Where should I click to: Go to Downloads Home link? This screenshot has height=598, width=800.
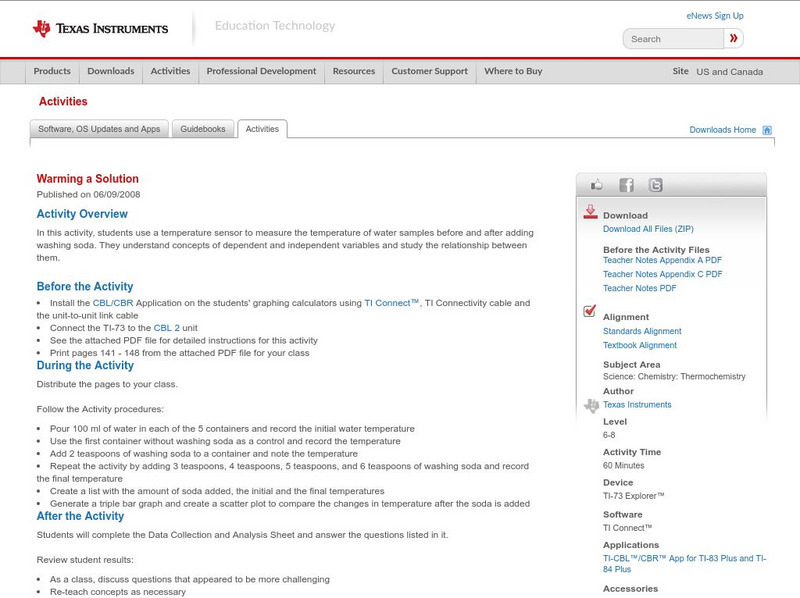[722, 130]
